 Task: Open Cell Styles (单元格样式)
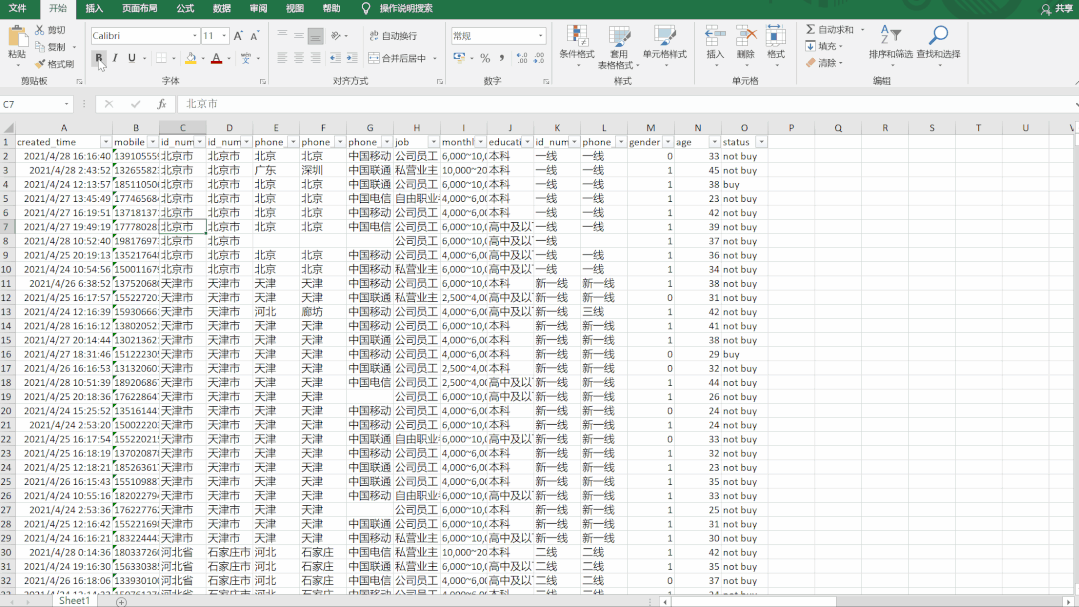pyautogui.click(x=665, y=46)
